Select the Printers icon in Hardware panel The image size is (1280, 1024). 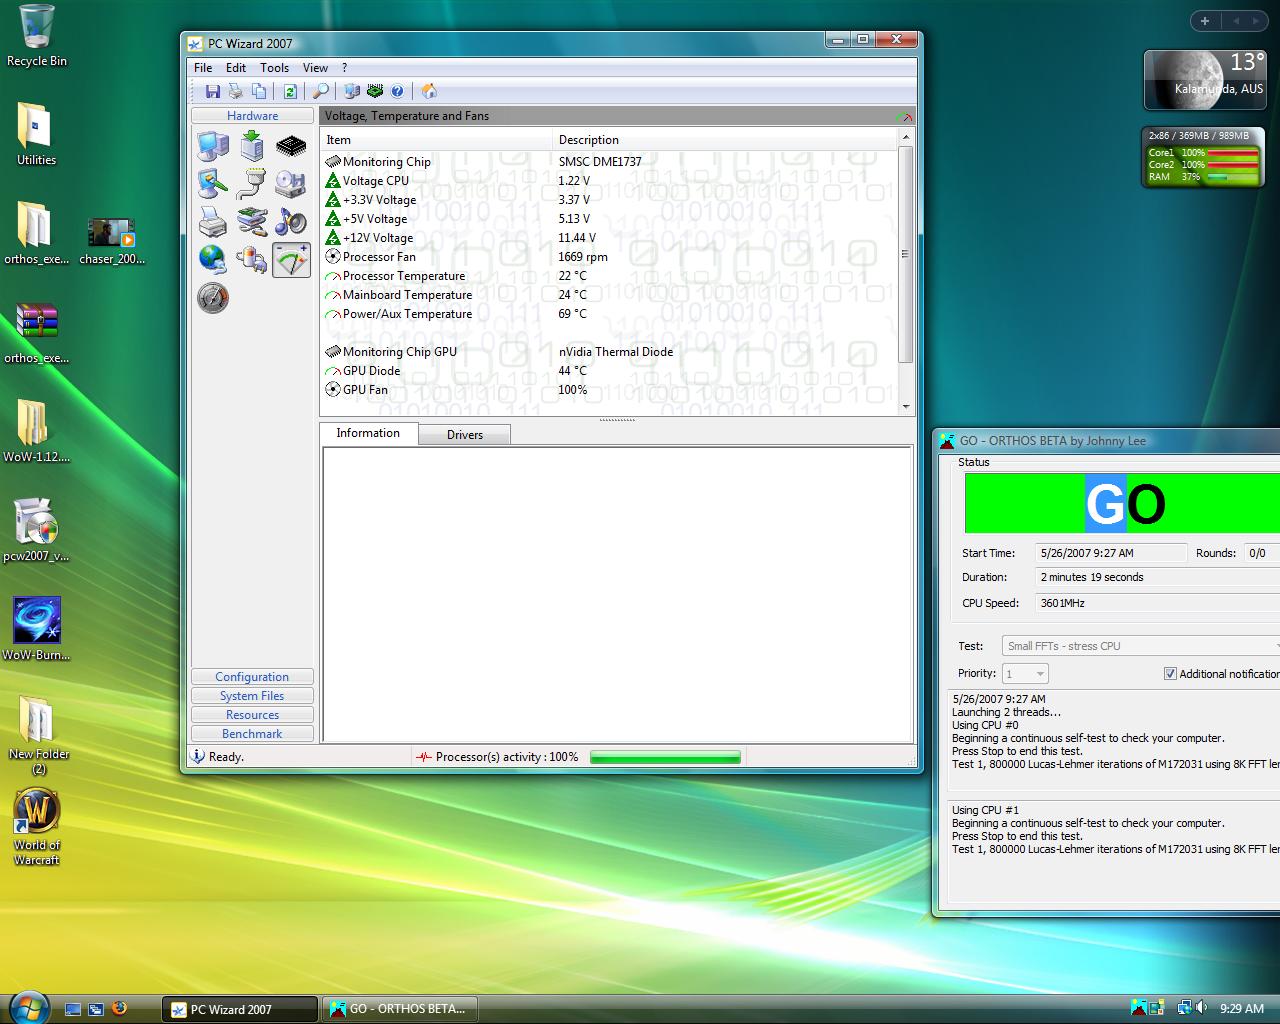(212, 221)
